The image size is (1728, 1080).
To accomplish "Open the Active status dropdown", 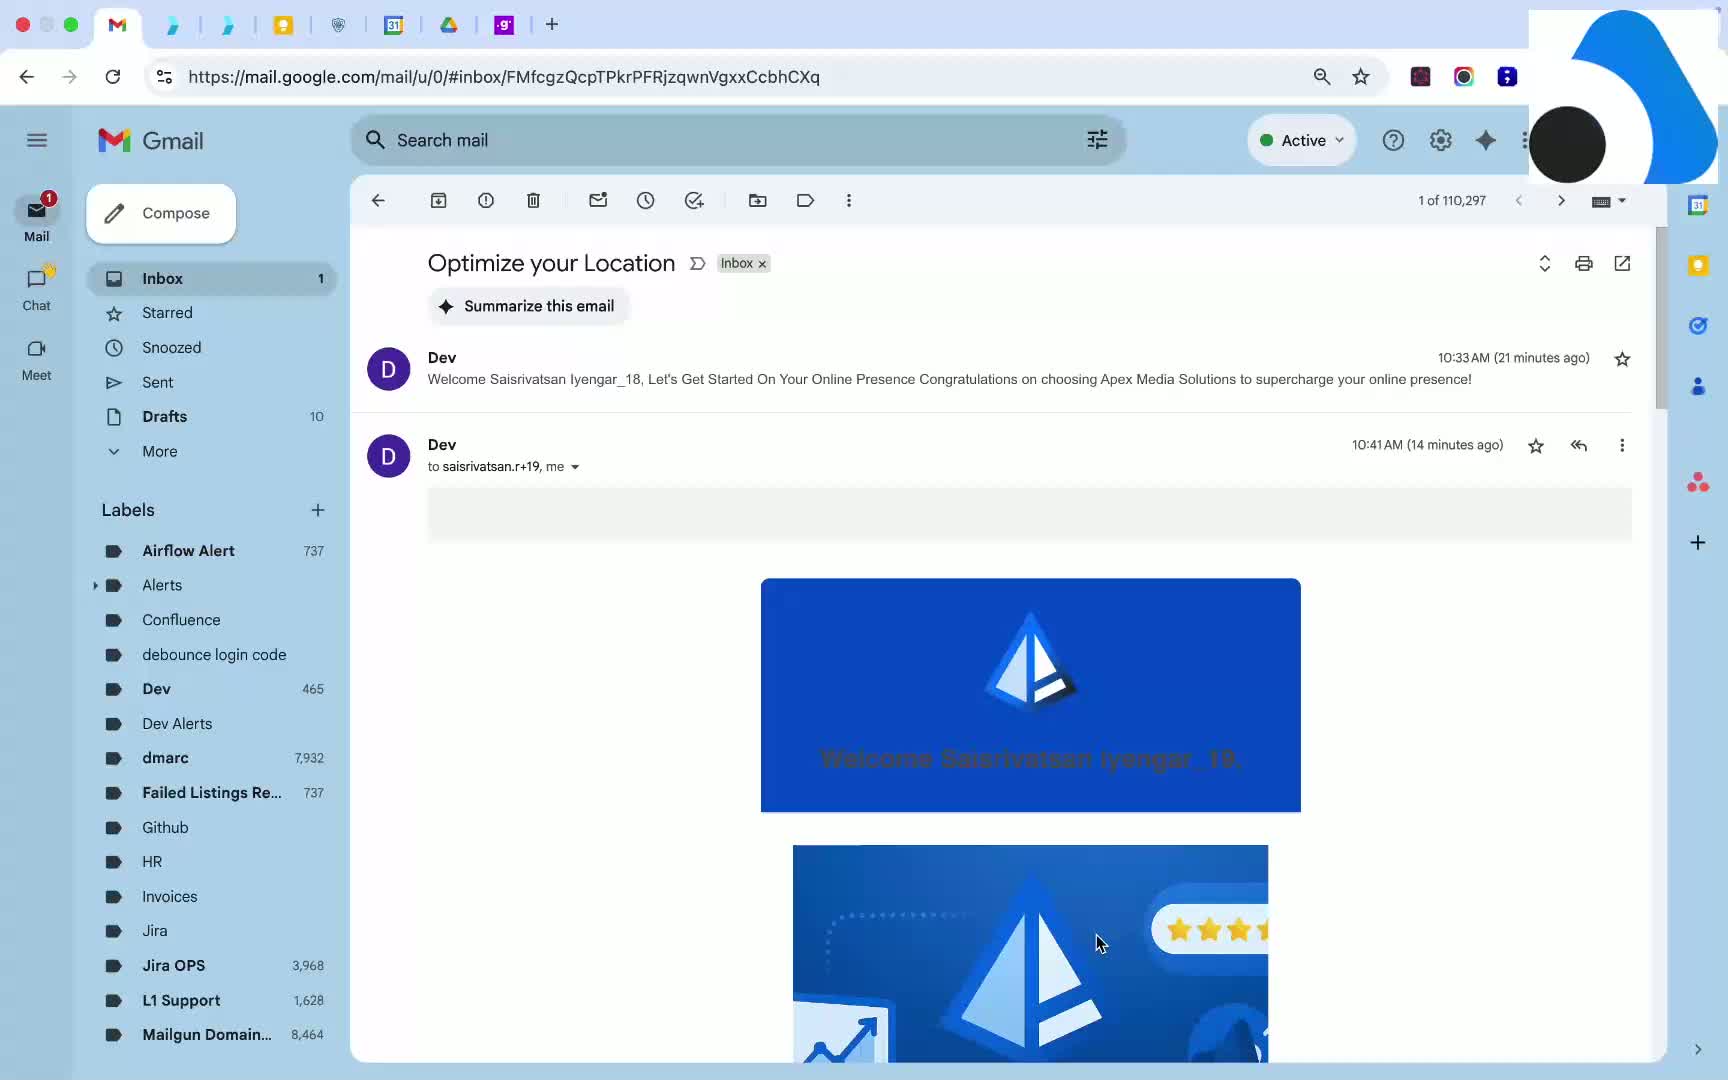I will tap(1302, 140).
